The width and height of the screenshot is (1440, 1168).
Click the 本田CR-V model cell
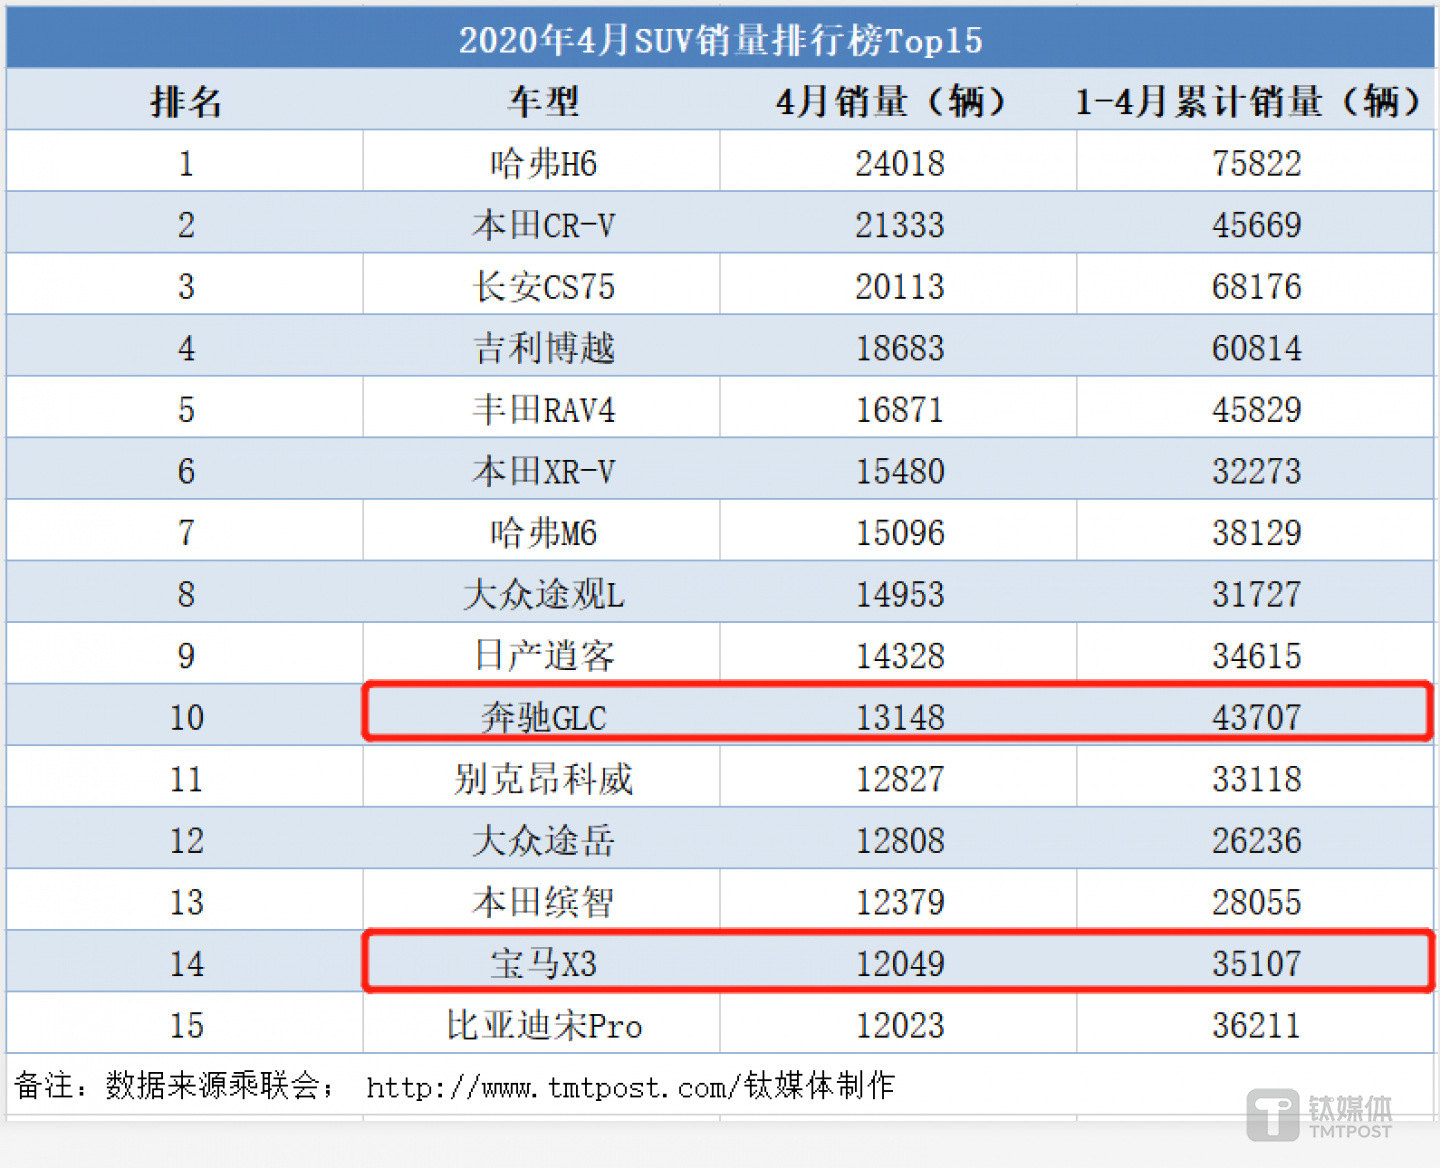click(x=543, y=225)
